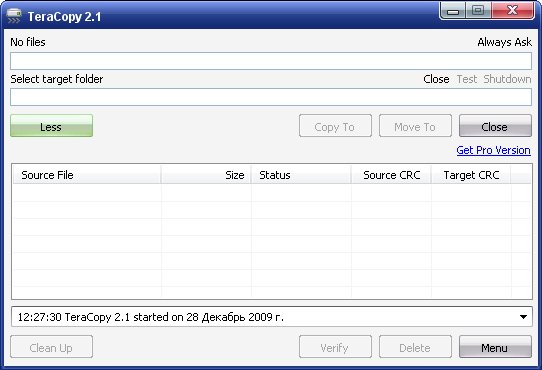Click the Select target folder label

tap(57, 79)
